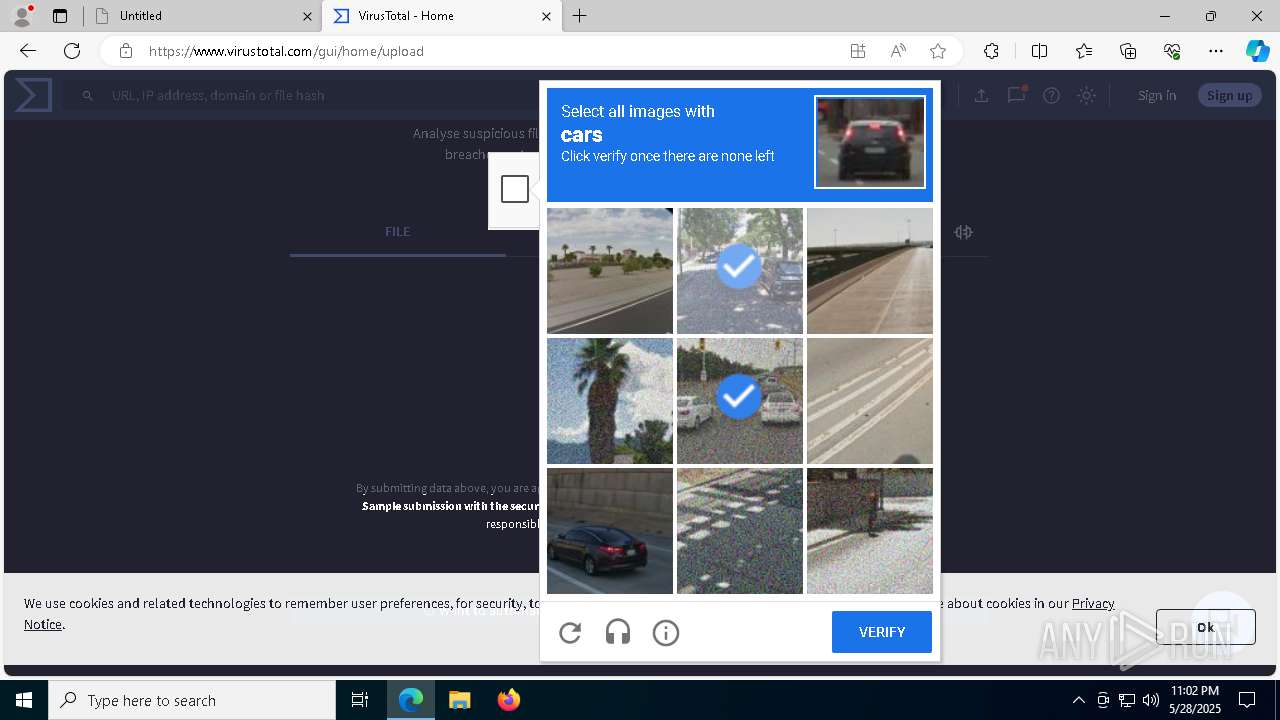The image size is (1280, 720).
Task: Open Task View on taskbar
Action: [x=360, y=700]
